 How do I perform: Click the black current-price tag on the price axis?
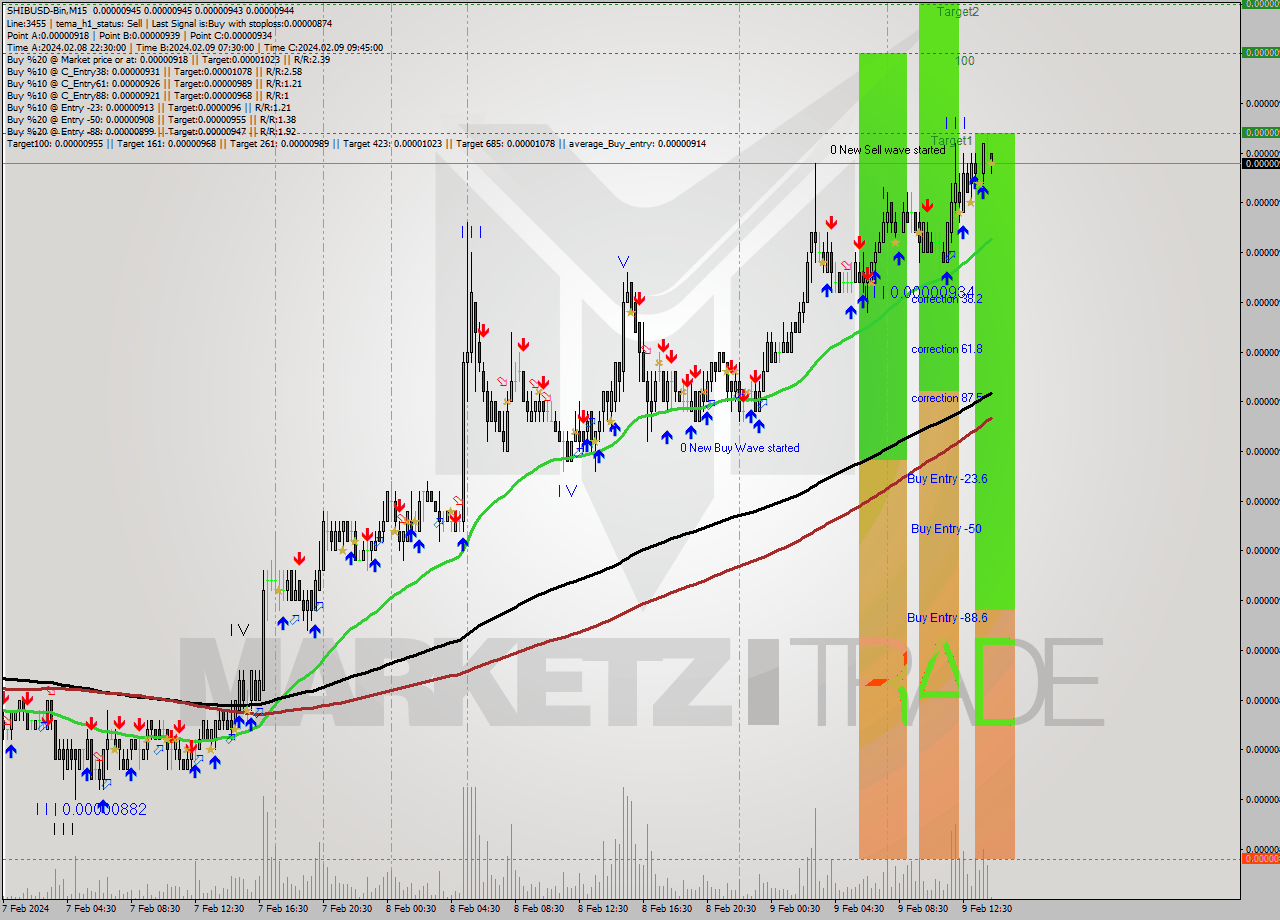[1260, 163]
